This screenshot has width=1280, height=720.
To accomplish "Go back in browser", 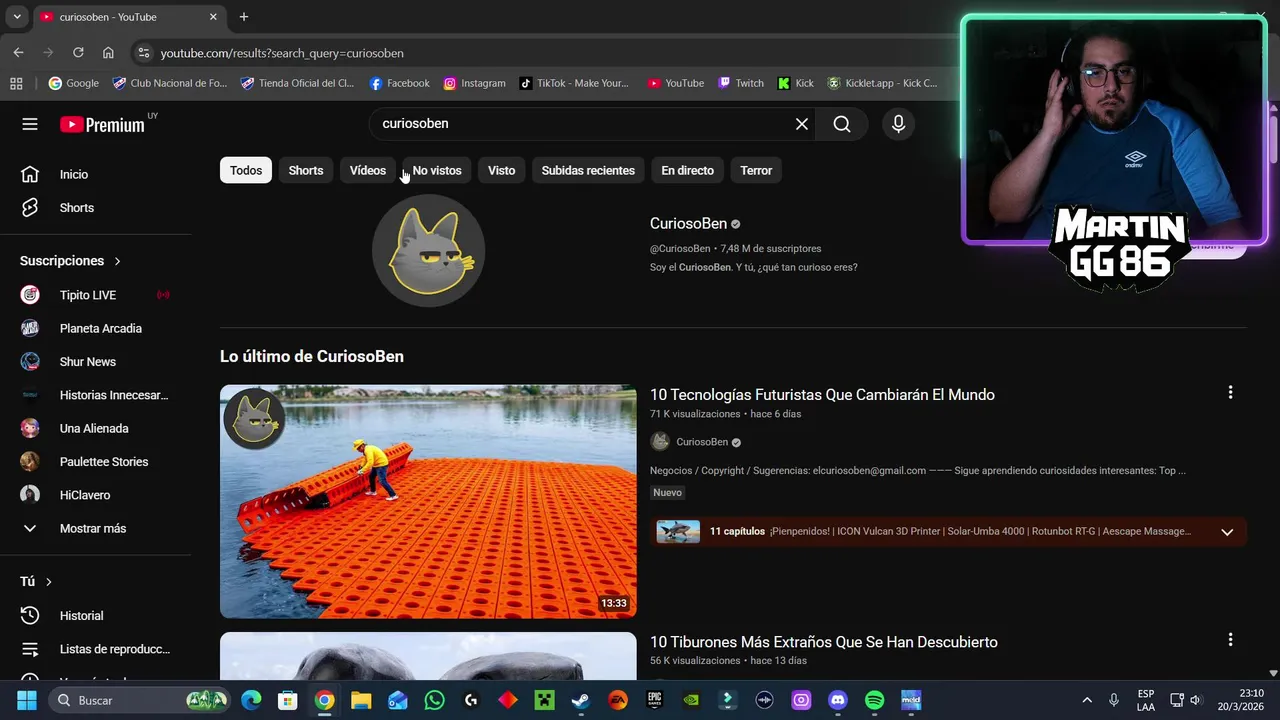I will [x=18, y=52].
